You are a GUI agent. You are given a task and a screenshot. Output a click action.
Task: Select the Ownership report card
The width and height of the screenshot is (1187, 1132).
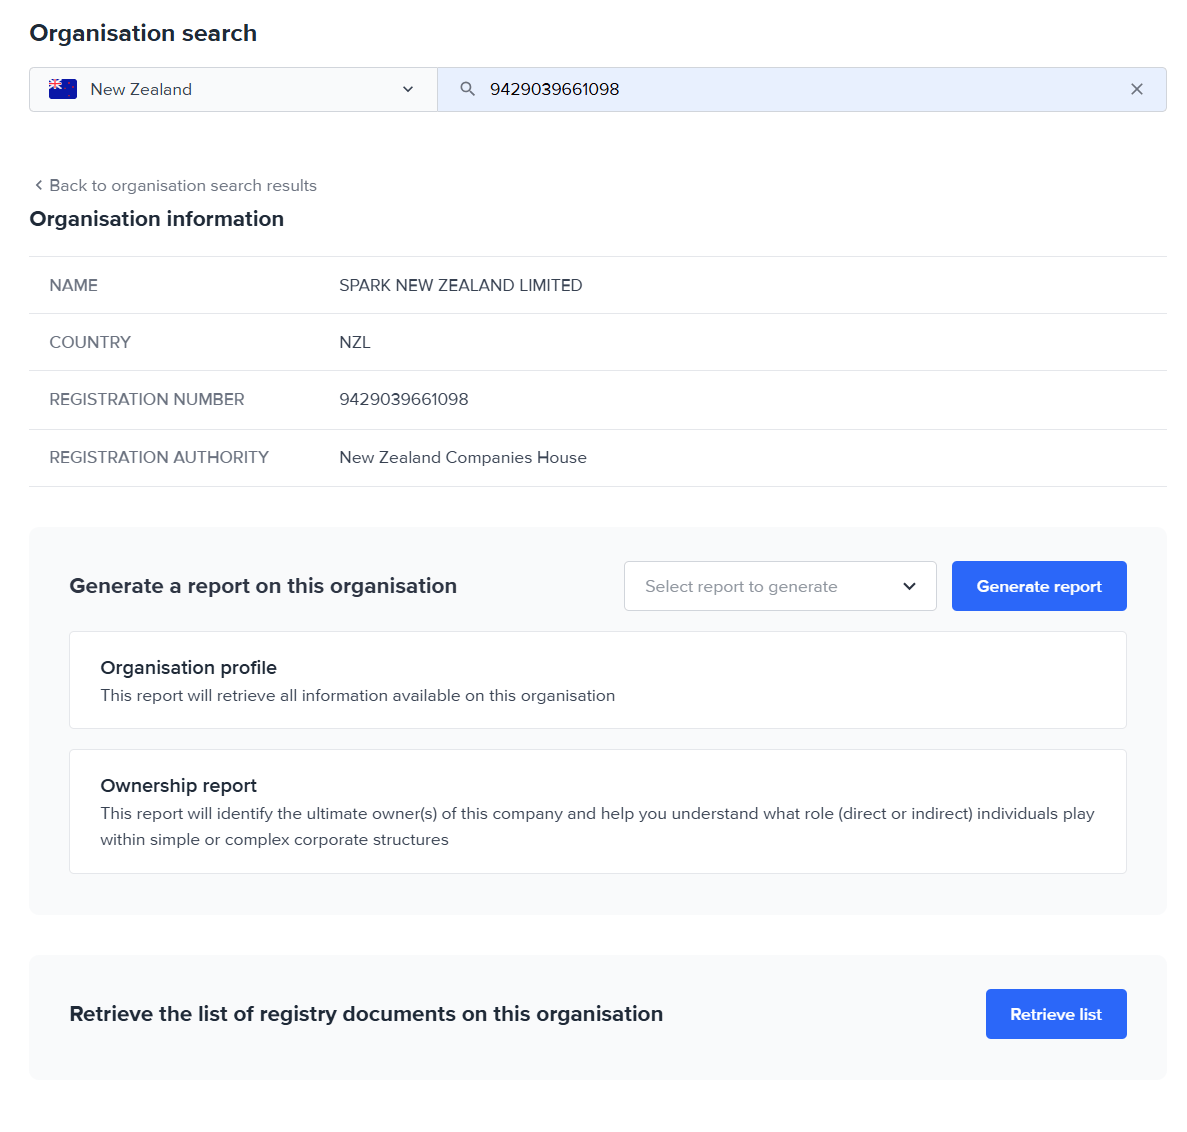[597, 811]
